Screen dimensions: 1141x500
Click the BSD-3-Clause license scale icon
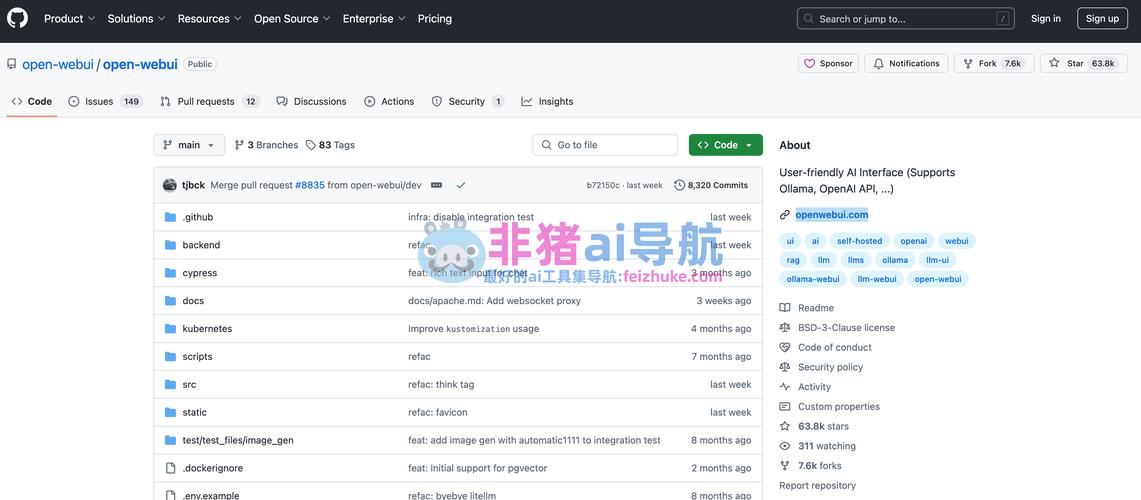click(784, 328)
